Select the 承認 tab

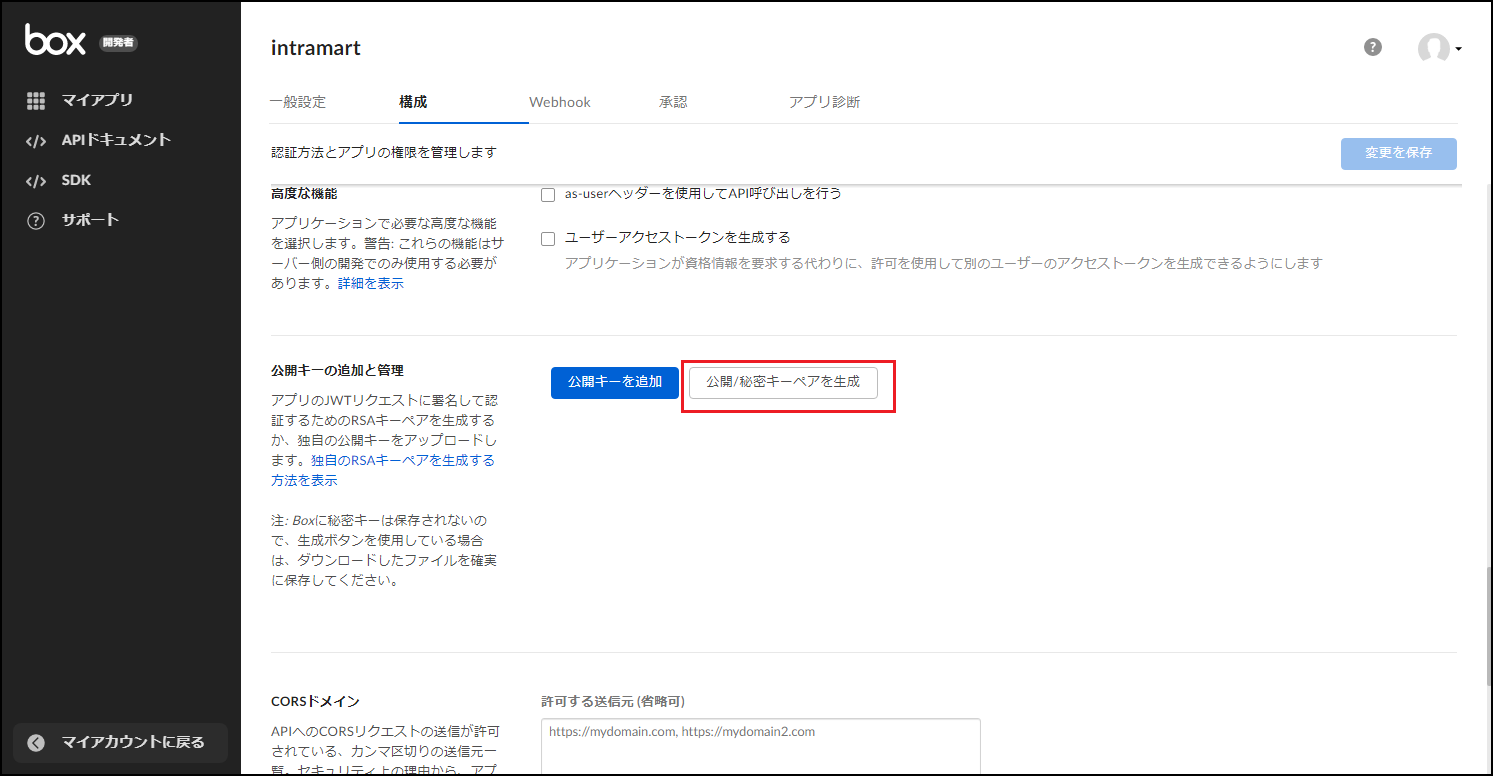click(673, 102)
